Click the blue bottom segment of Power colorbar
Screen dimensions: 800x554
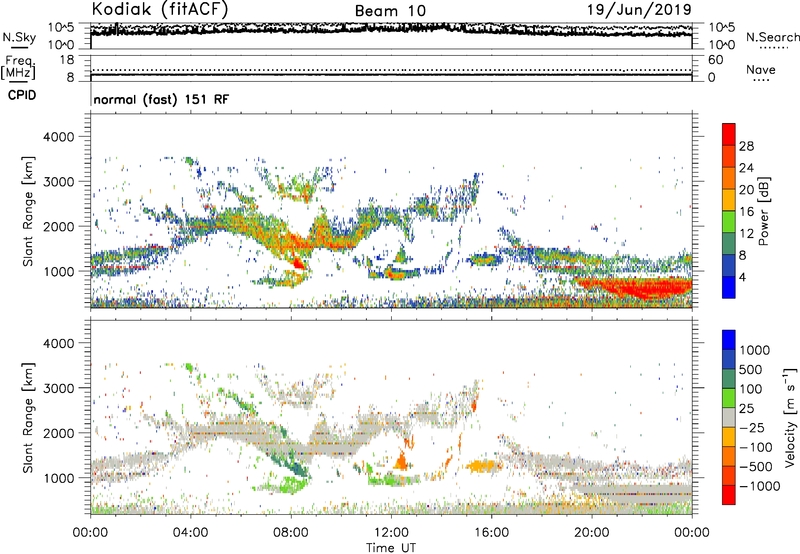729,287
